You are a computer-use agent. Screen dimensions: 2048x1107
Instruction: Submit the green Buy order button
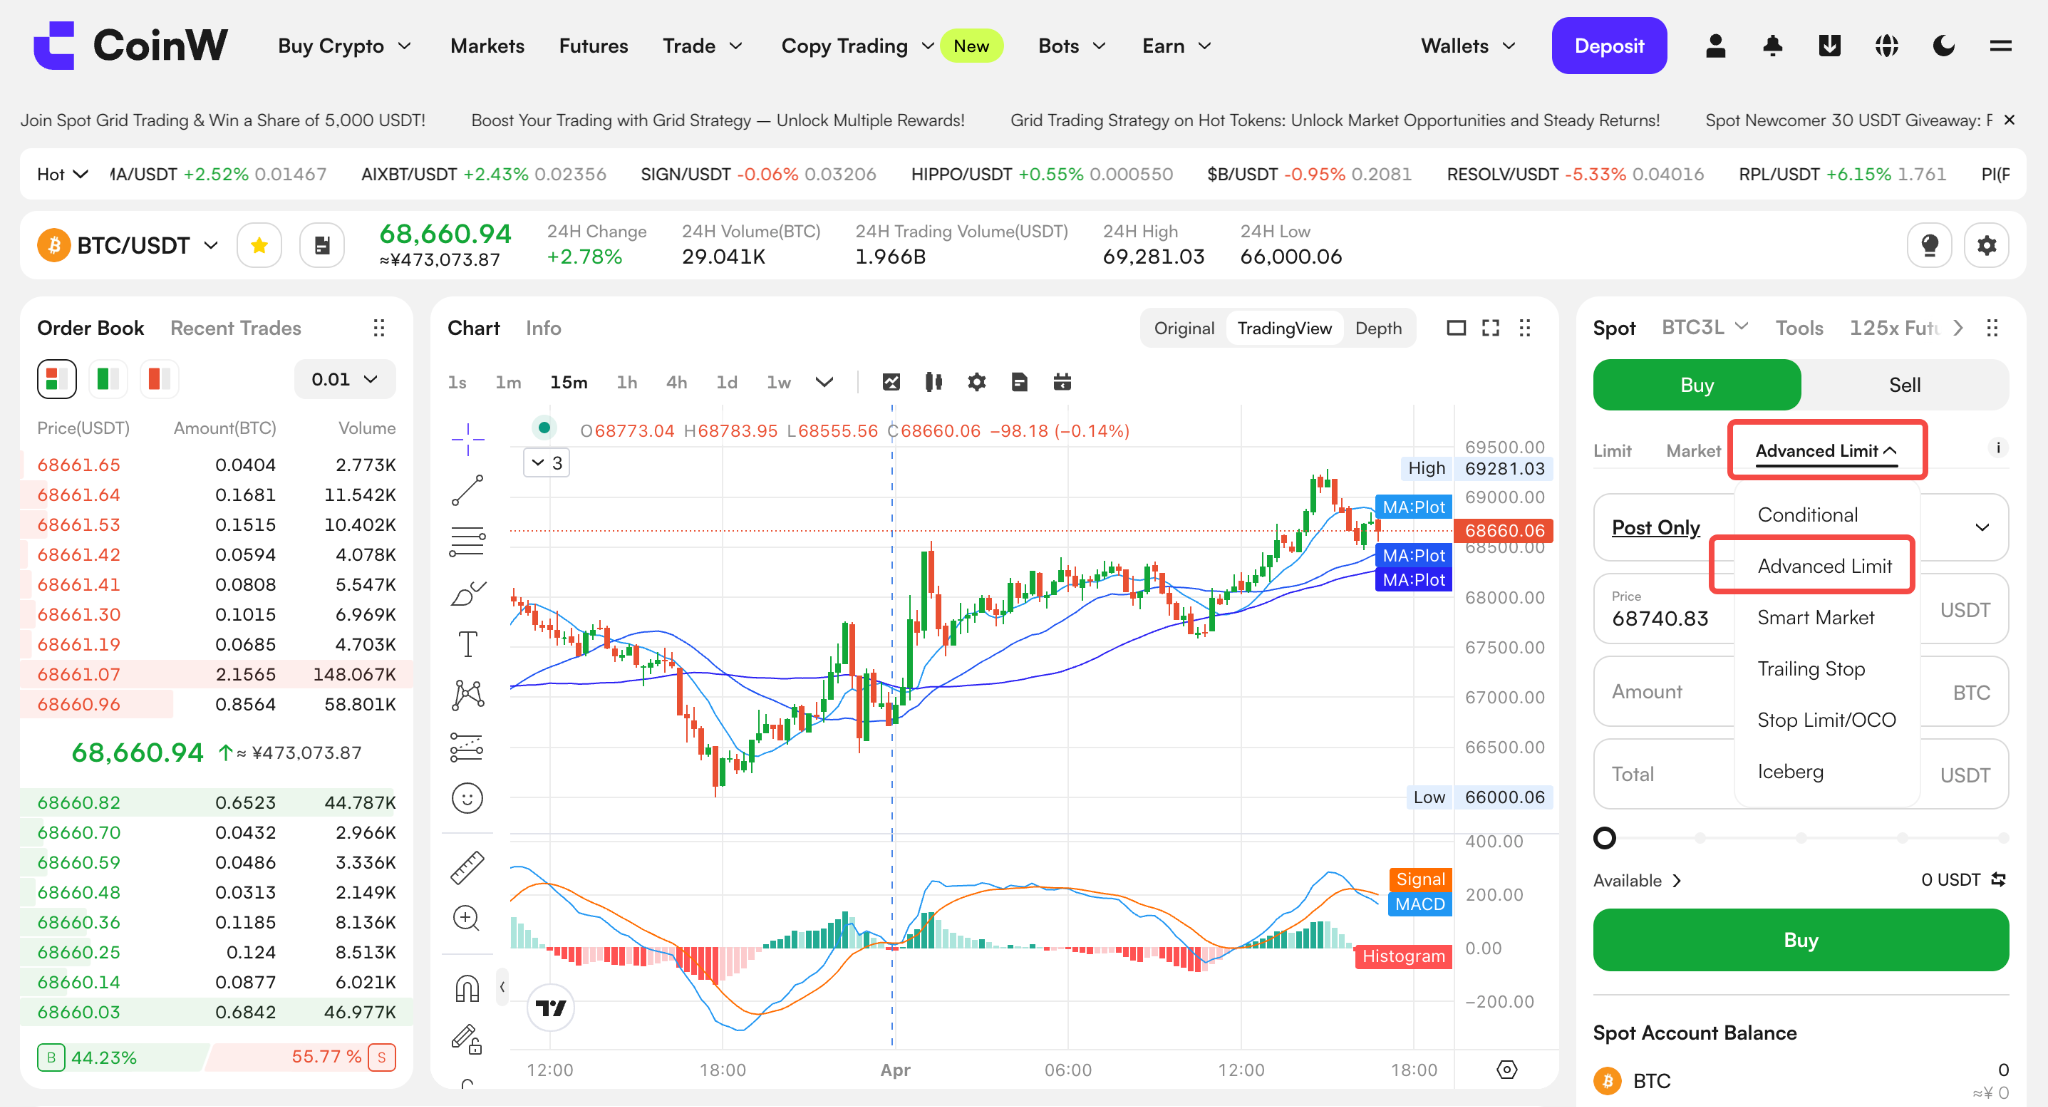tap(1800, 940)
